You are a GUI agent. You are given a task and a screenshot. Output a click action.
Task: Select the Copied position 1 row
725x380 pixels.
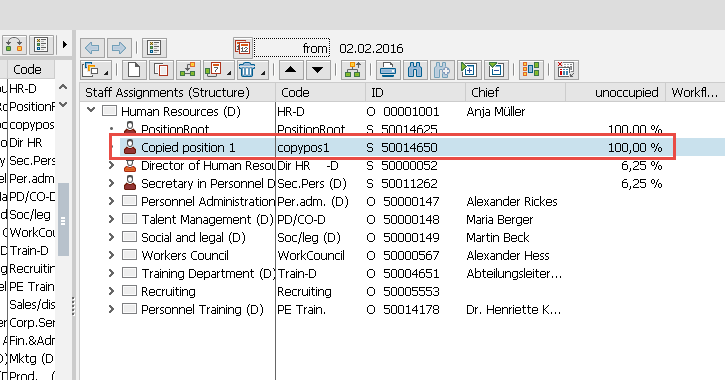[393, 147]
